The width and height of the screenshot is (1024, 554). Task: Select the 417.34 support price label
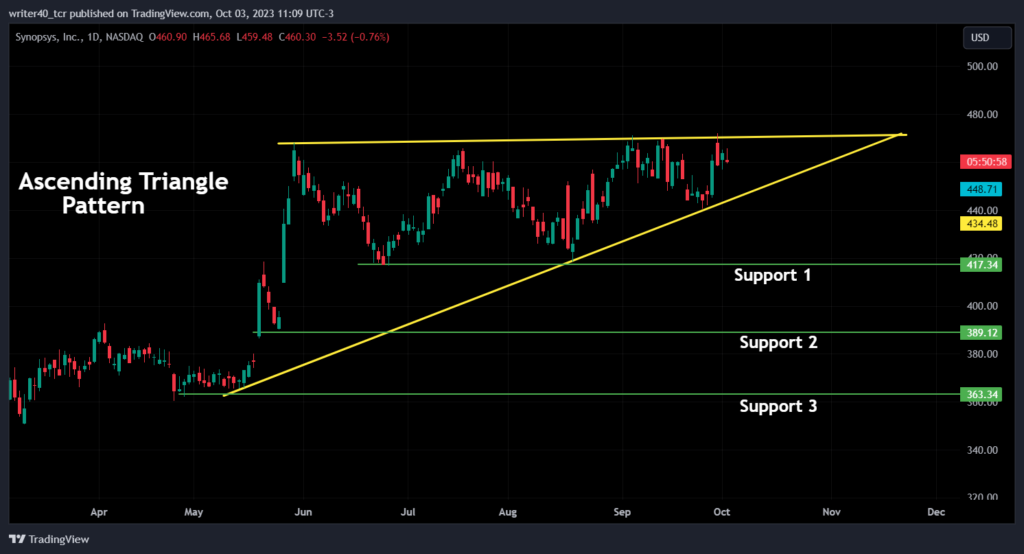click(x=981, y=265)
